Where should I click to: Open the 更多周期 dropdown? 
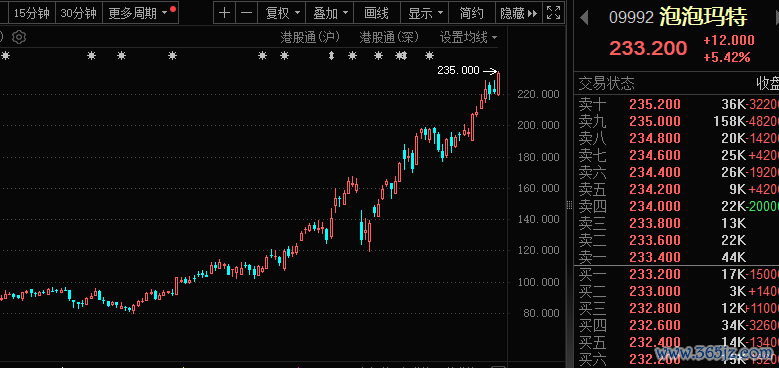tap(141, 13)
